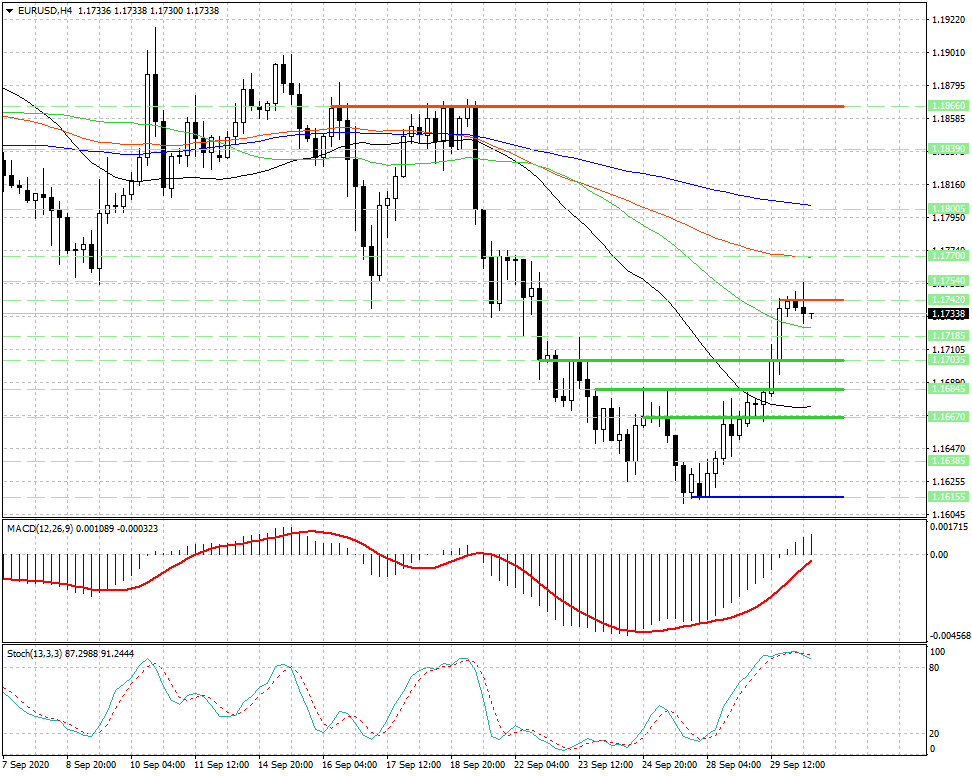Click the 80 level on the Stochastic scale

935,668
